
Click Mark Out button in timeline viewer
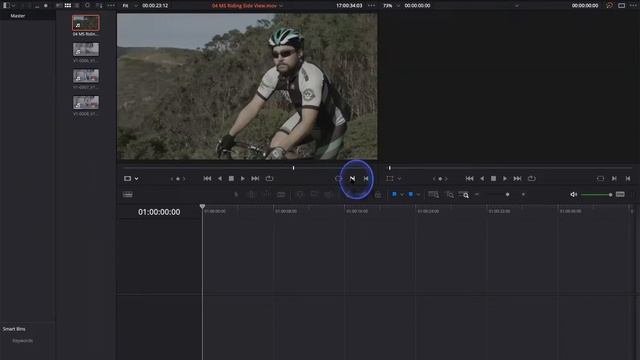628,178
